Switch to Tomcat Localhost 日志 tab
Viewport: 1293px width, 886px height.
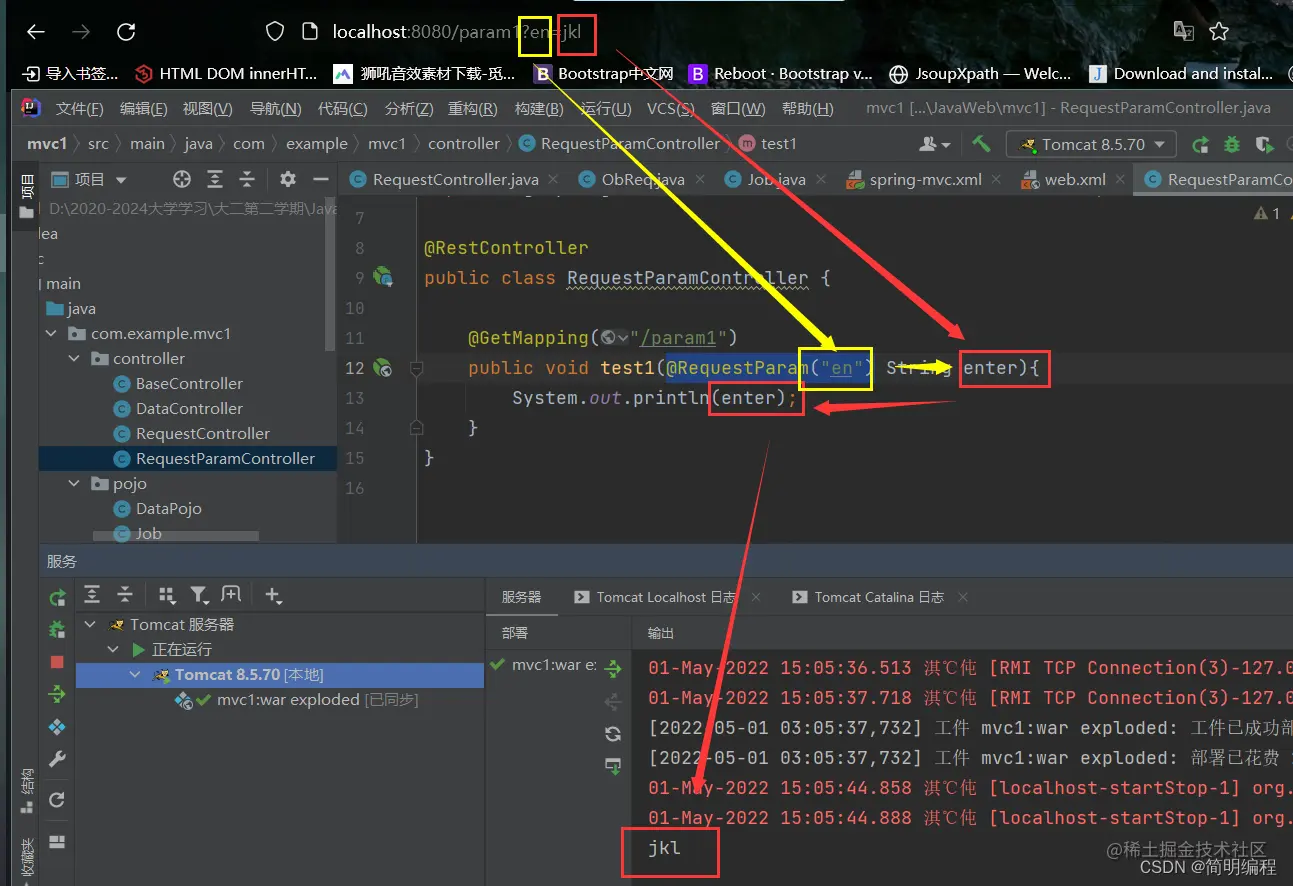pos(655,597)
